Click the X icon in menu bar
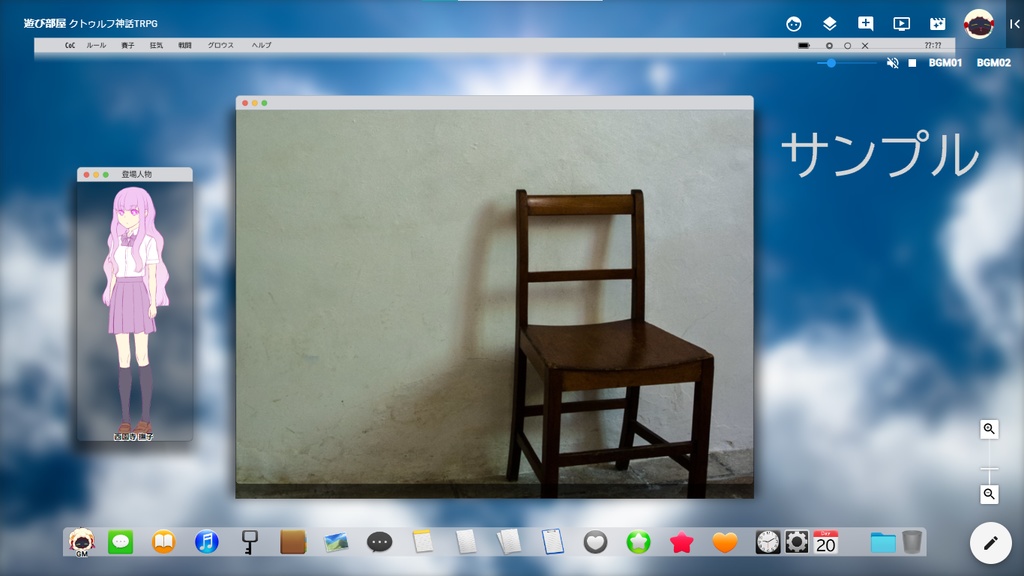Screen dimensions: 1024x576 (865, 46)
